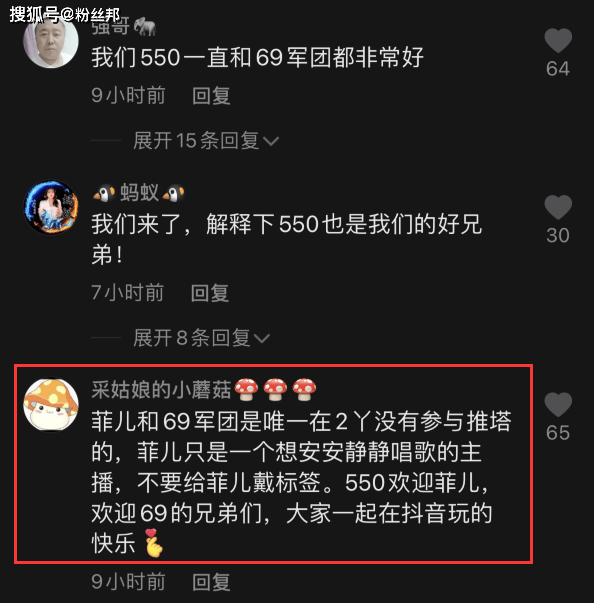Viewport: 594px width, 603px height.
Task: Reply to 强哥's comment about 550 and 69军团
Action: pos(211,95)
